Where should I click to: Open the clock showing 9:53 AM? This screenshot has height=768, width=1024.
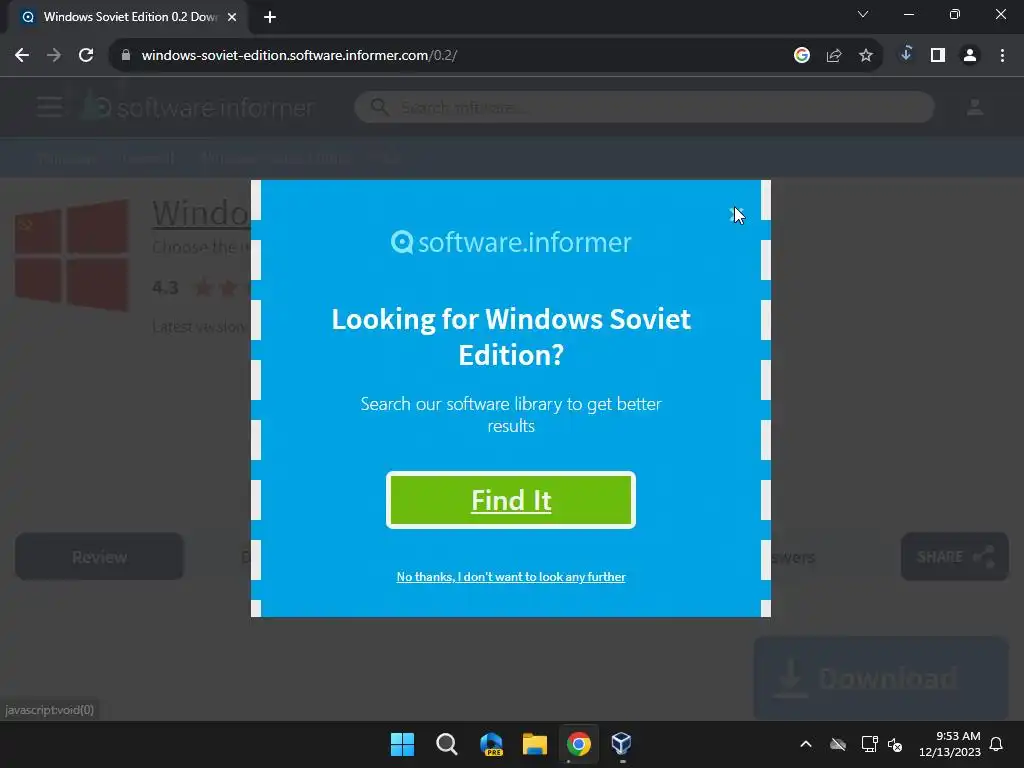[x=950, y=744]
